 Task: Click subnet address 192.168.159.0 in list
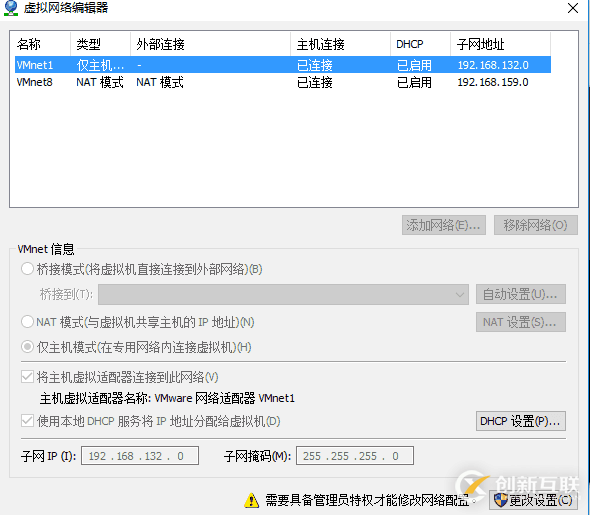(x=493, y=82)
